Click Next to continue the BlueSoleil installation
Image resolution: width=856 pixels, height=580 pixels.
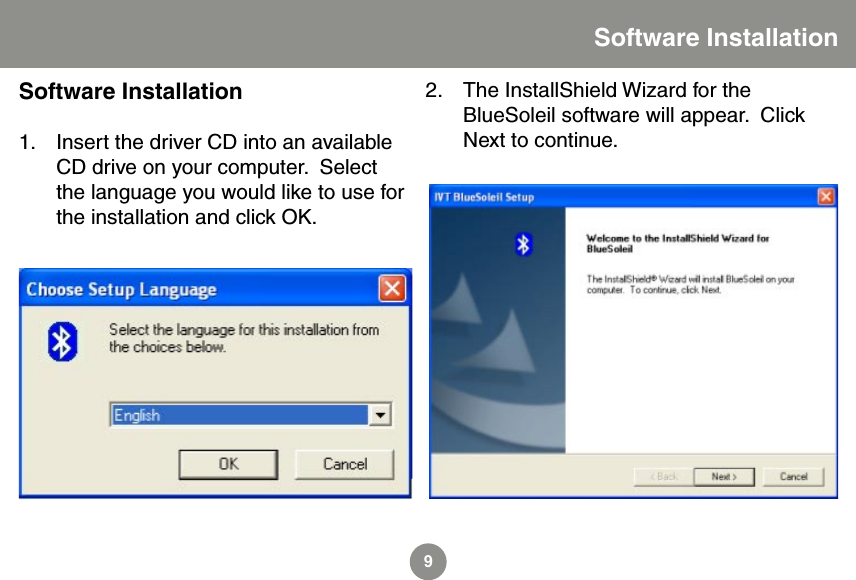[x=723, y=476]
